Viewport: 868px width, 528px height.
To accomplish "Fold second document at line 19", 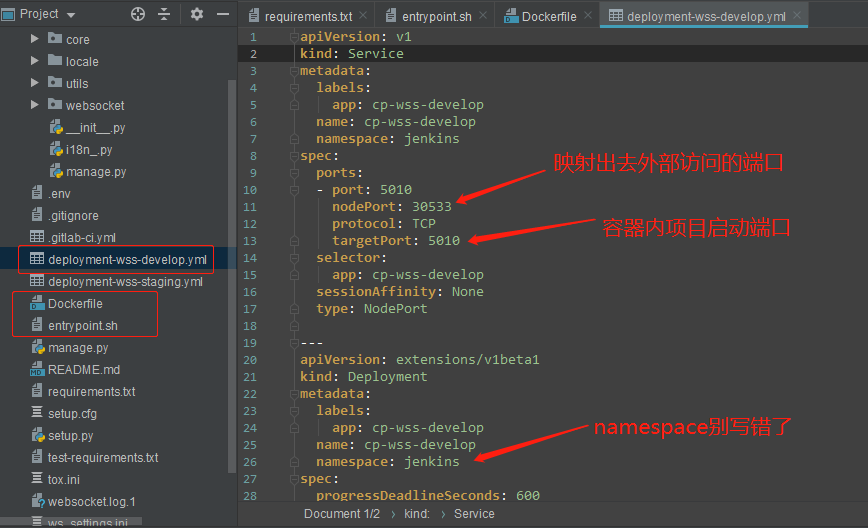I will click(294, 343).
